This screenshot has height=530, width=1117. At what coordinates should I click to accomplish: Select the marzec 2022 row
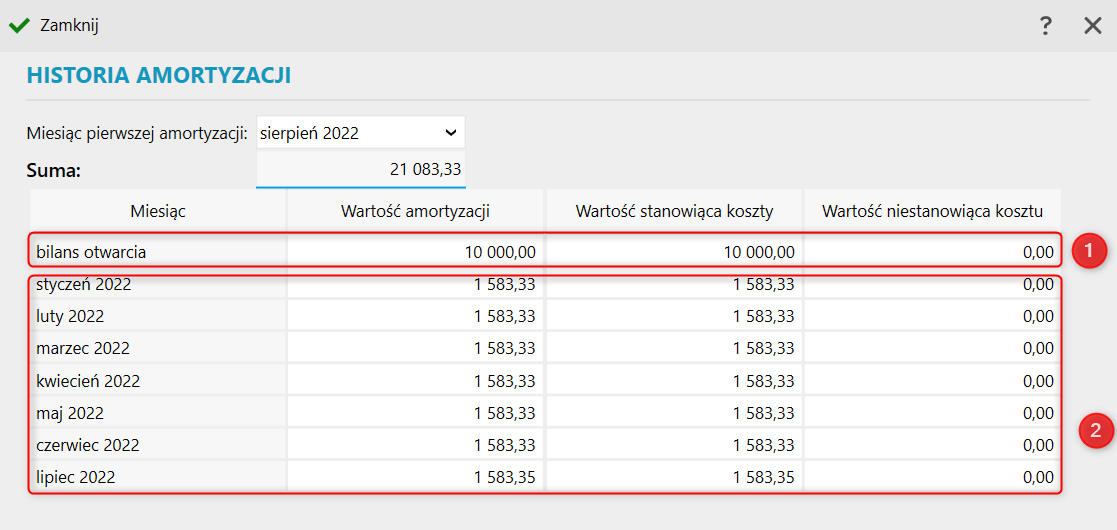click(x=545, y=348)
